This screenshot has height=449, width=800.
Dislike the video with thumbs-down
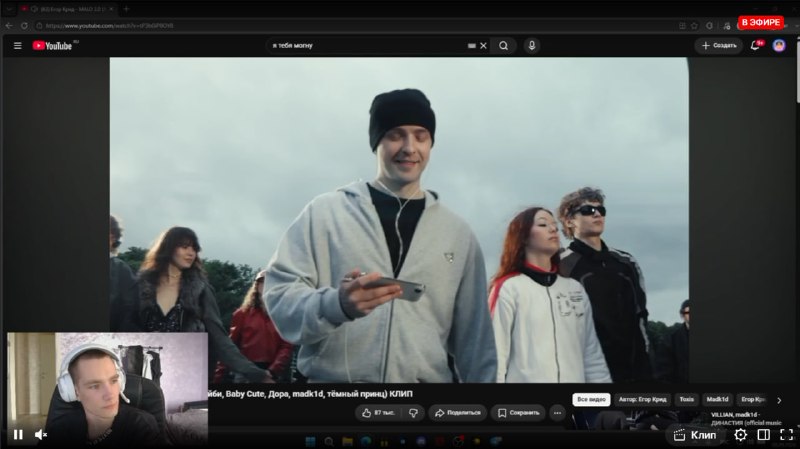[413, 413]
